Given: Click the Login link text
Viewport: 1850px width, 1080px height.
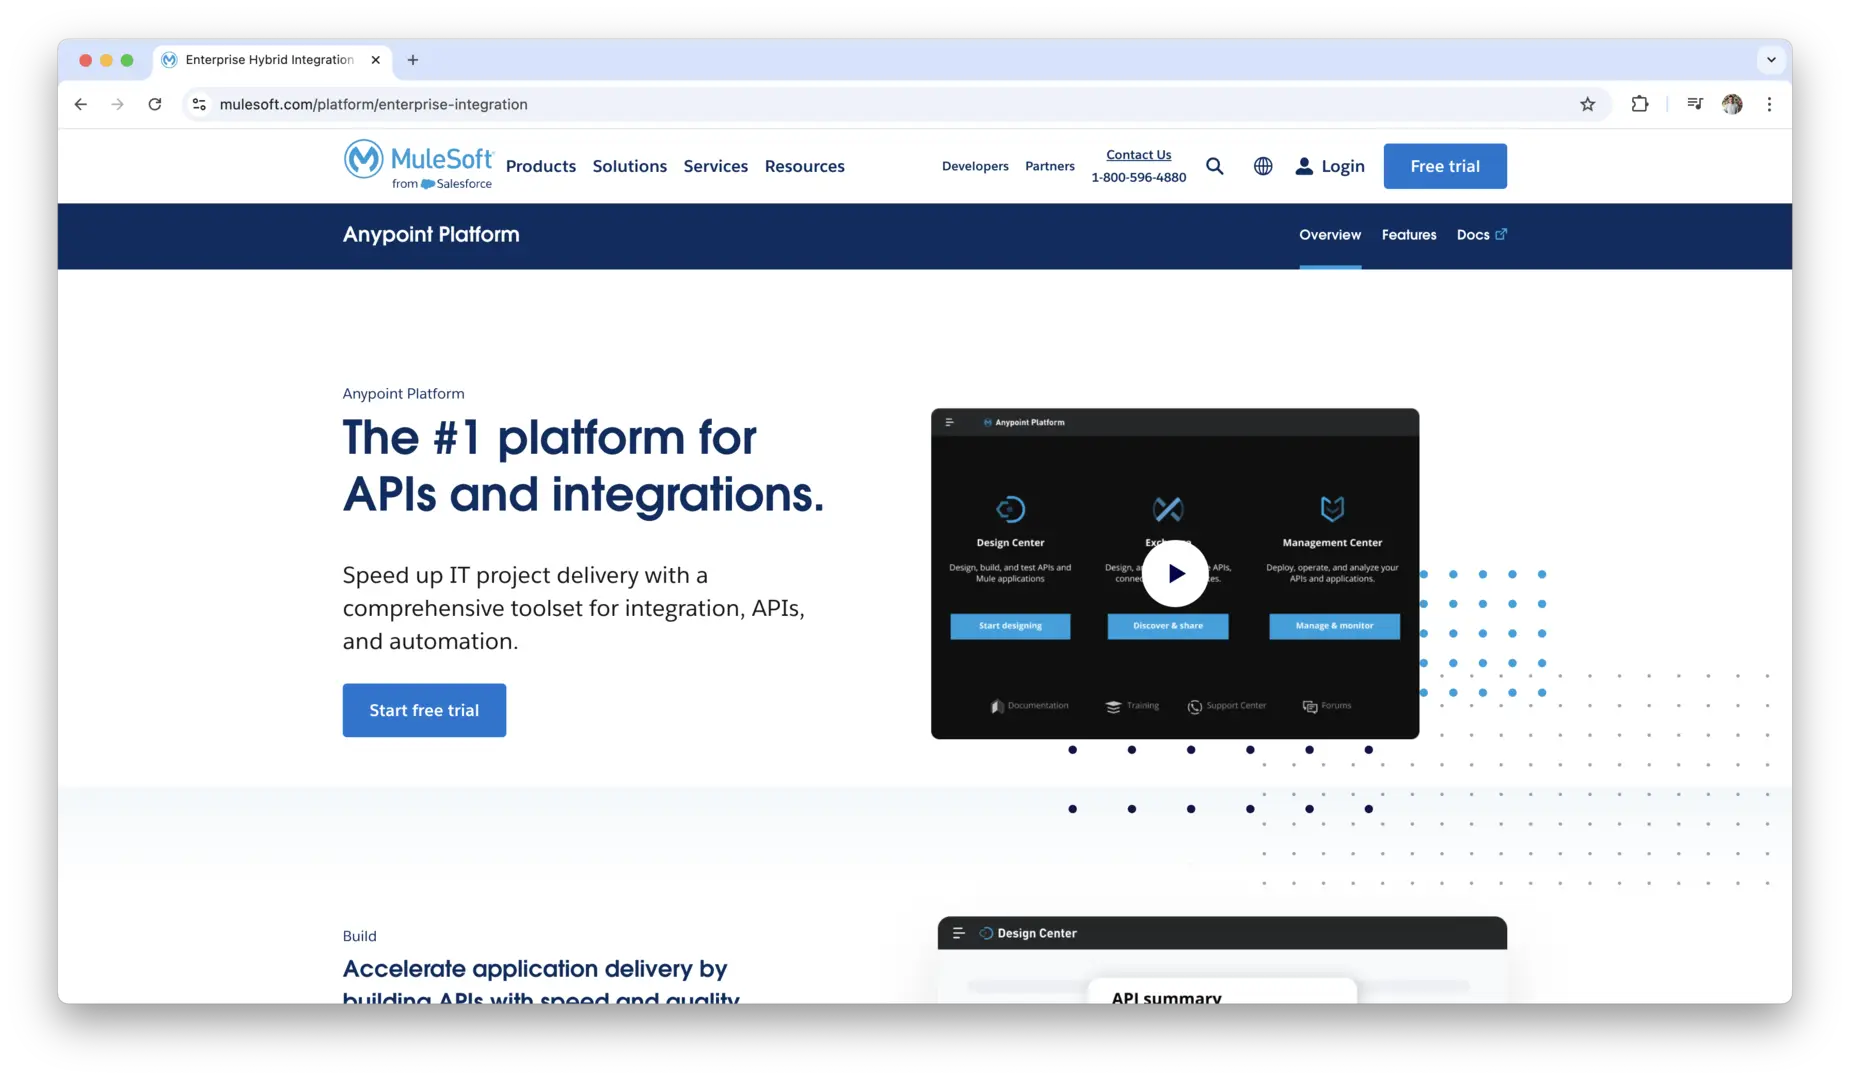Looking at the screenshot, I should pyautogui.click(x=1343, y=166).
